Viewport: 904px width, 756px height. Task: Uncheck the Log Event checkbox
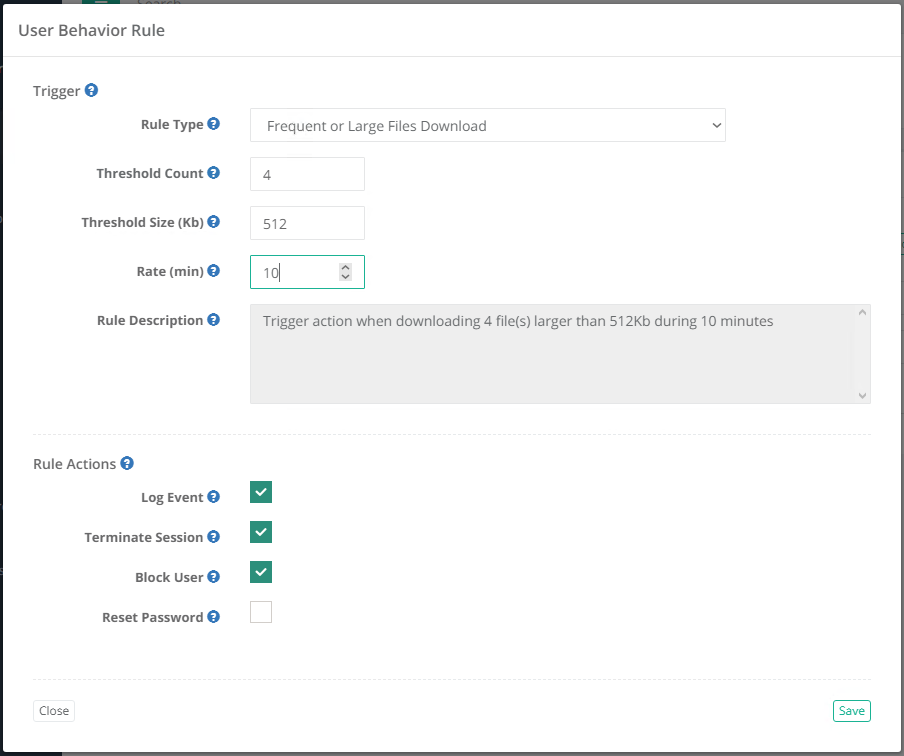click(260, 492)
